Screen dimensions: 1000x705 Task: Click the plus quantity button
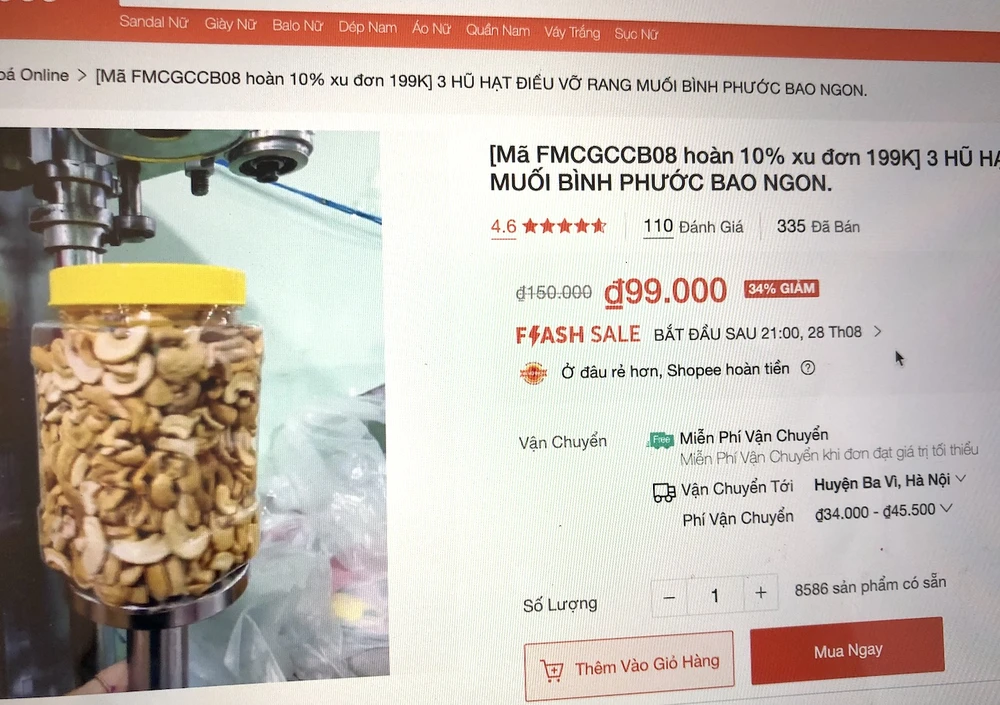pos(761,593)
